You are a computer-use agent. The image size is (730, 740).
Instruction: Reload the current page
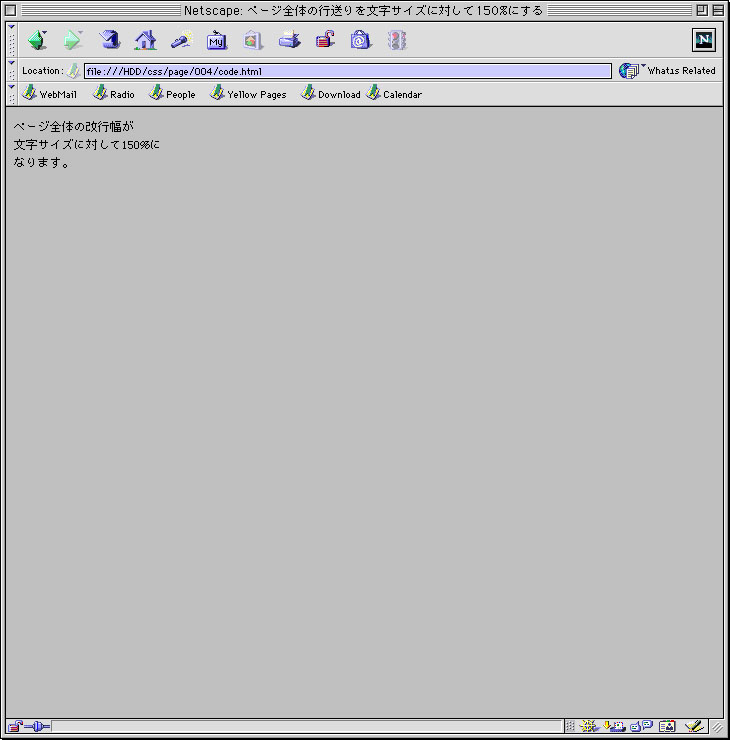109,40
